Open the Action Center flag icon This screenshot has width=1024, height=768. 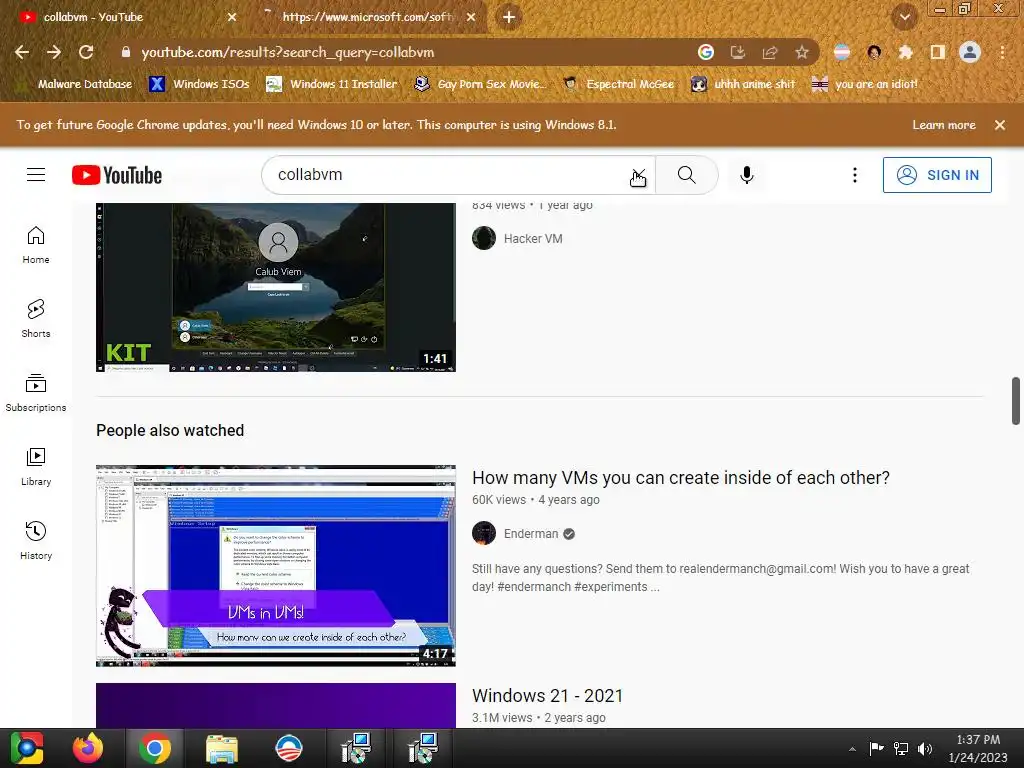click(876, 748)
